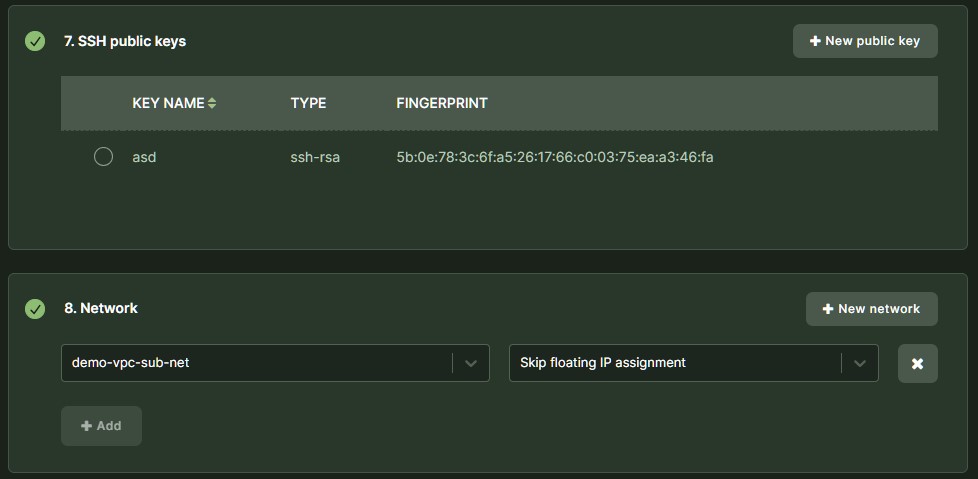978x479 pixels.
Task: Click the chevron arrow of the network selector
Action: [x=471, y=364]
